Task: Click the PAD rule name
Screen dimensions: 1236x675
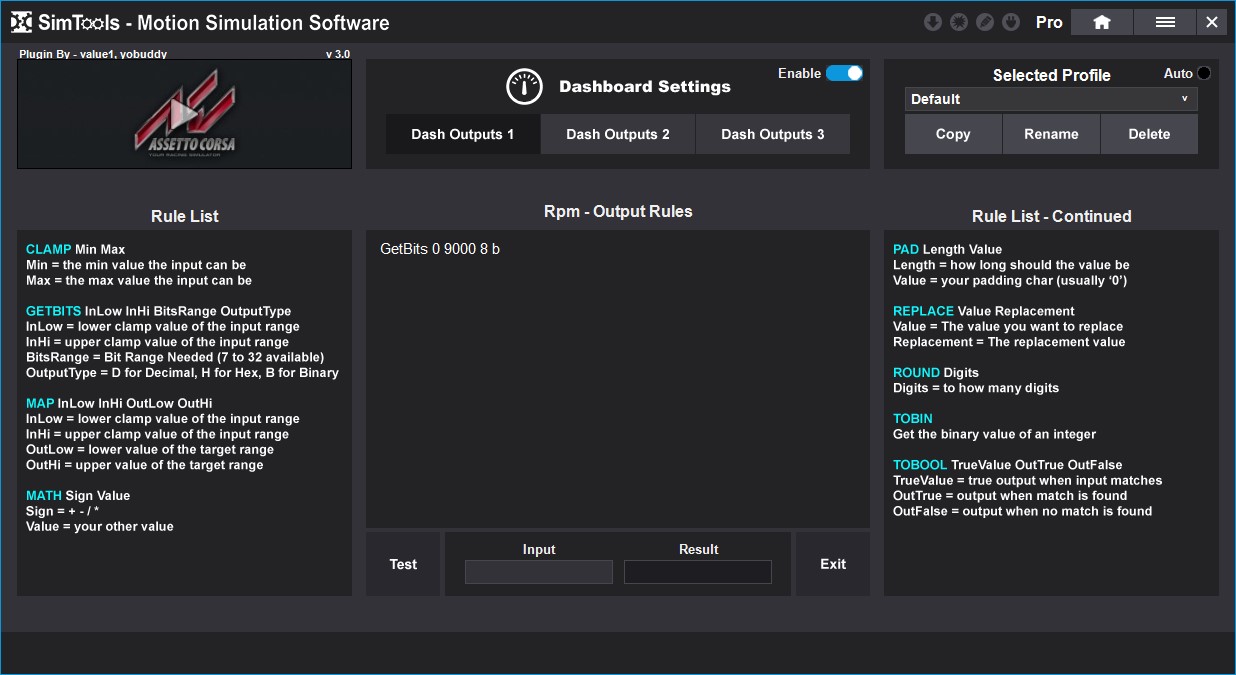Action: tap(906, 250)
